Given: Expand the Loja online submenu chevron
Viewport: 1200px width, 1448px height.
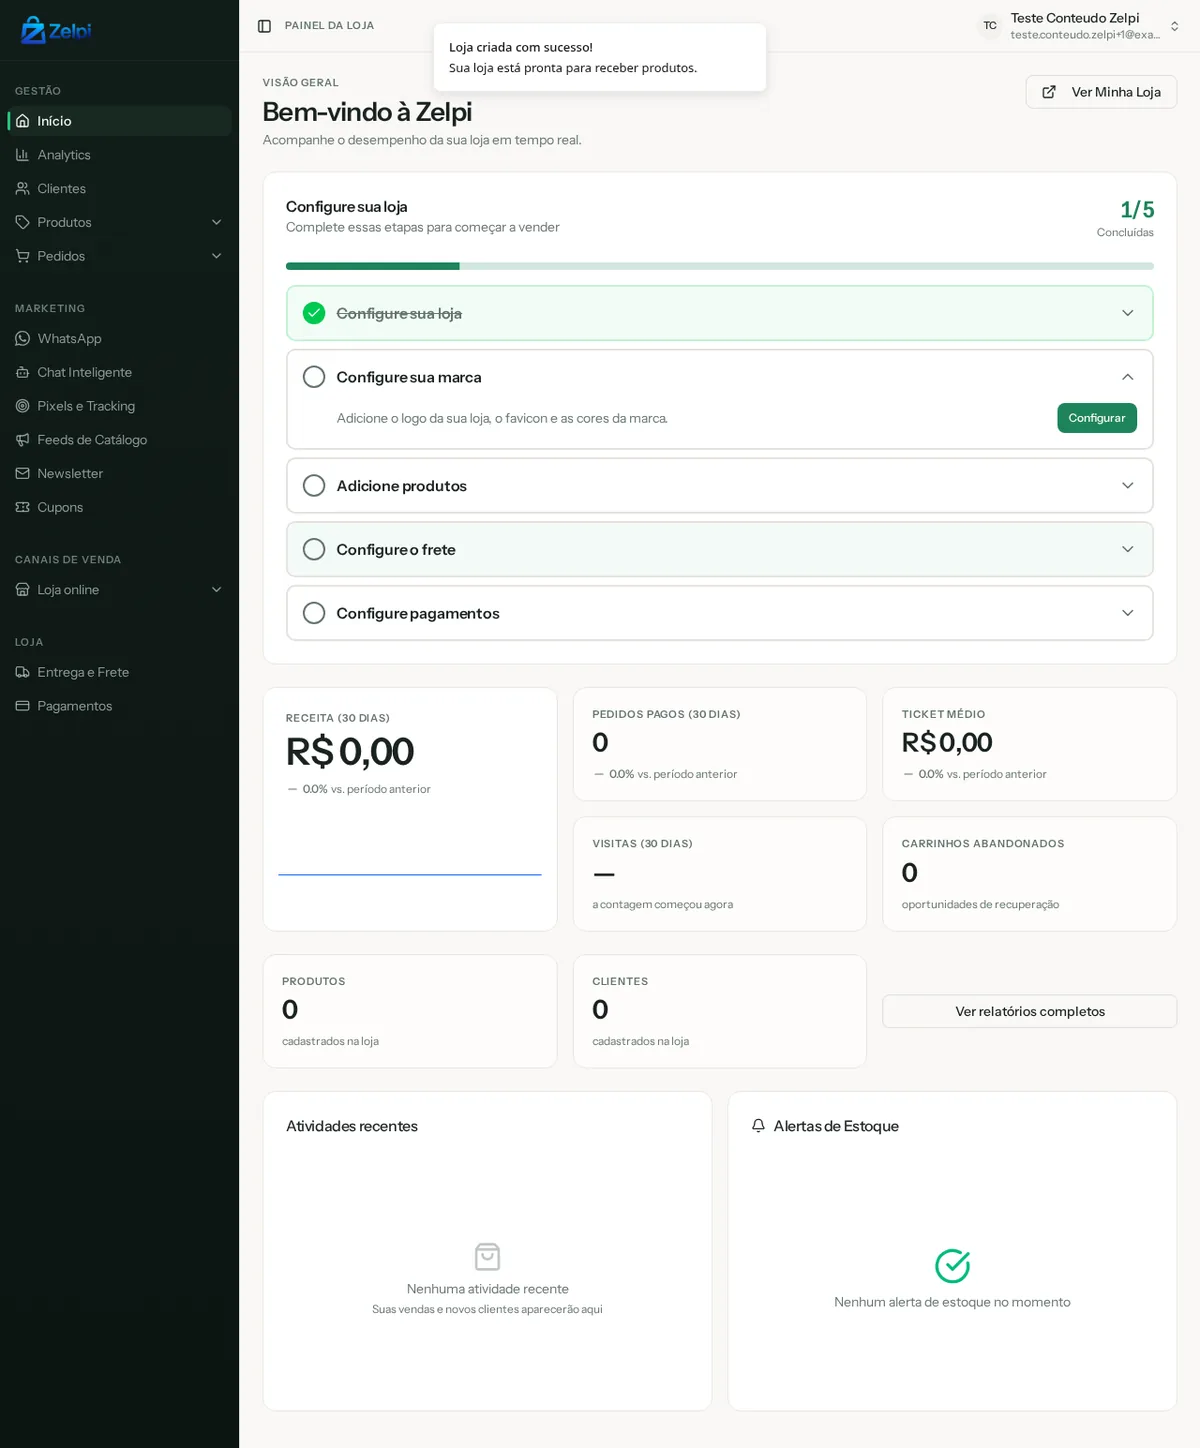Looking at the screenshot, I should (216, 590).
